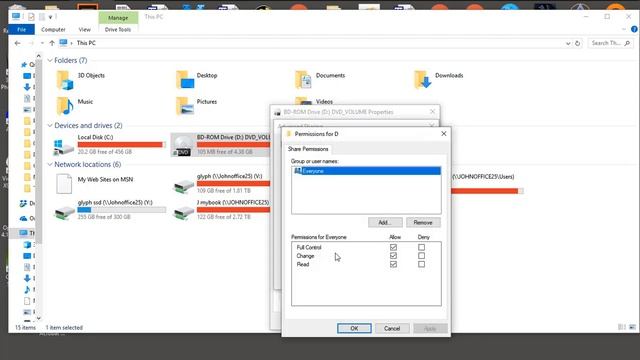Open the quick access toolbar customize dropdown

pyautogui.click(x=50, y=17)
